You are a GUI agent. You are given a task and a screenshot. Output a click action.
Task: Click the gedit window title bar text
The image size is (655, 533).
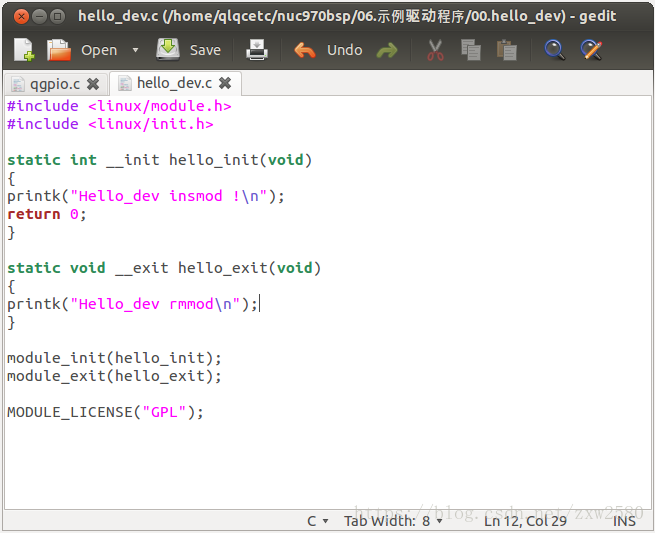click(347, 16)
